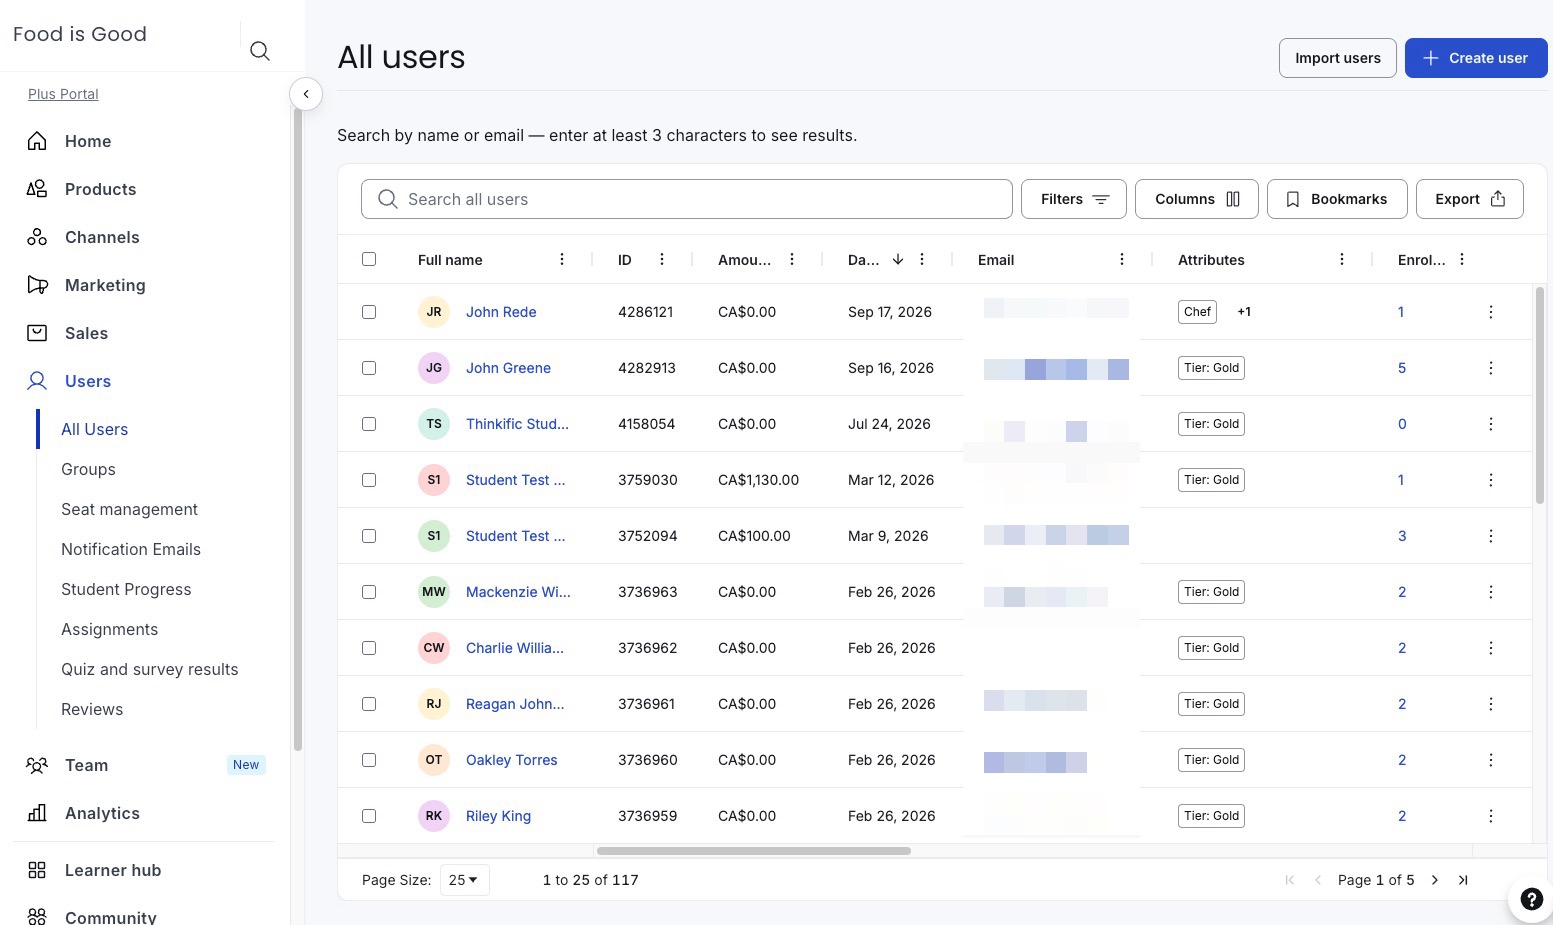1553x925 pixels.
Task: Open the Page Size 25 dropdown
Action: (464, 880)
